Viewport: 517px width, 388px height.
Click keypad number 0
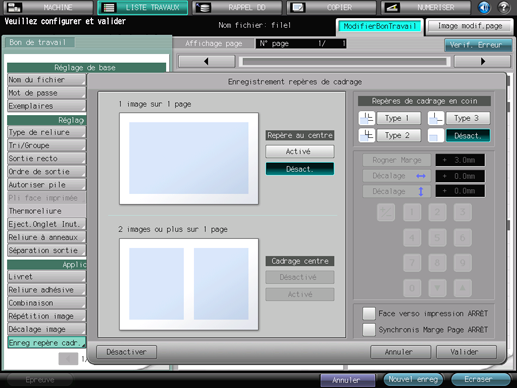[412, 288]
